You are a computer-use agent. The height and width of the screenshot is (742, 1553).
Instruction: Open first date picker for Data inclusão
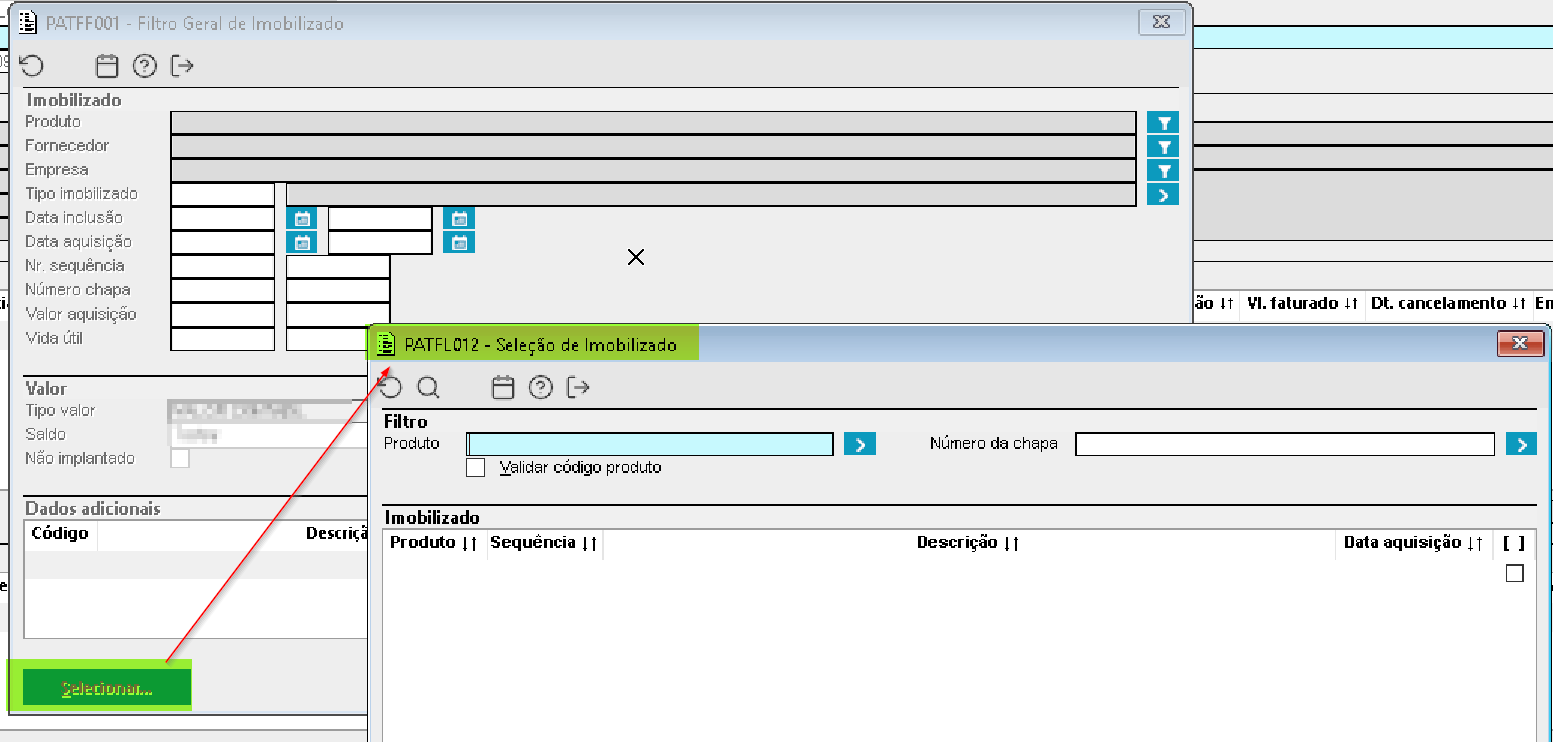point(302,218)
